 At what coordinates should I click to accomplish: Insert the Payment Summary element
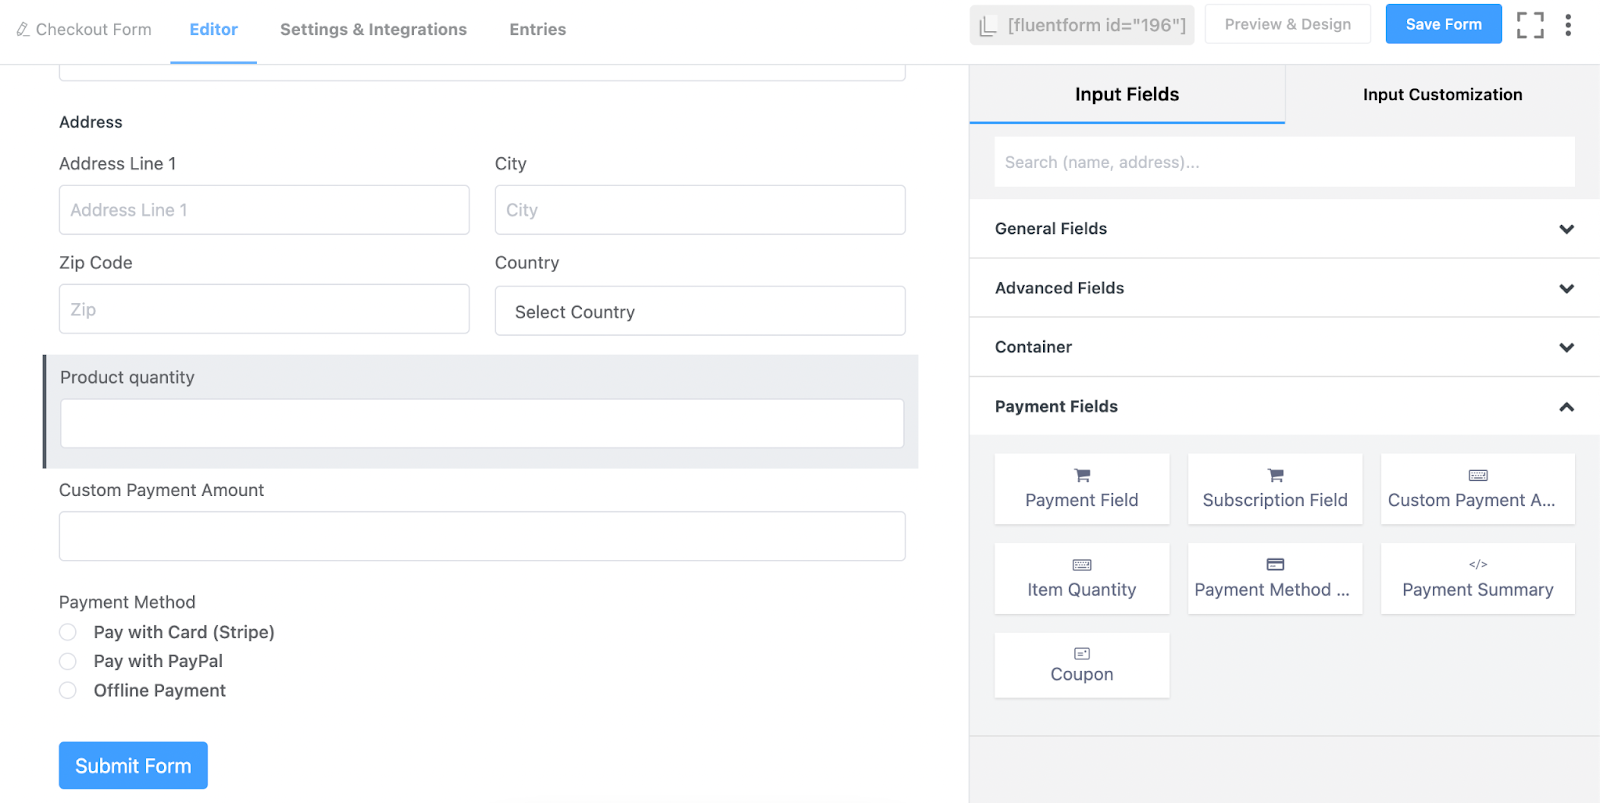coord(1477,579)
